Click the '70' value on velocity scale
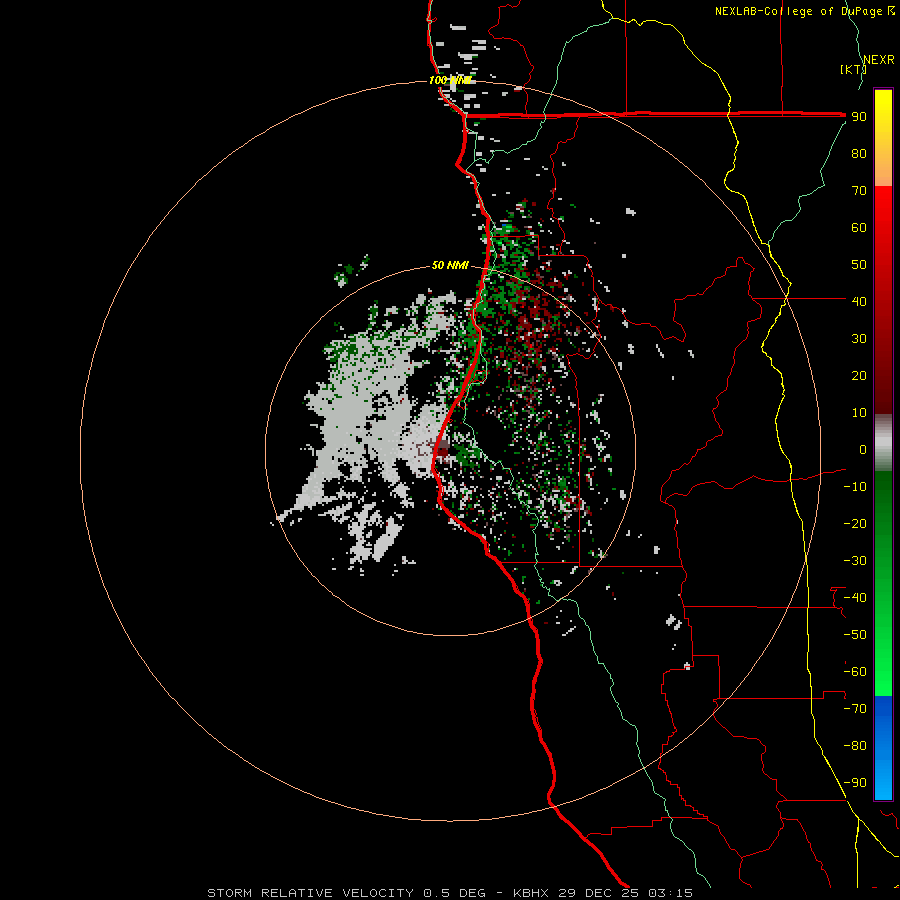The image size is (900, 900). click(x=859, y=191)
